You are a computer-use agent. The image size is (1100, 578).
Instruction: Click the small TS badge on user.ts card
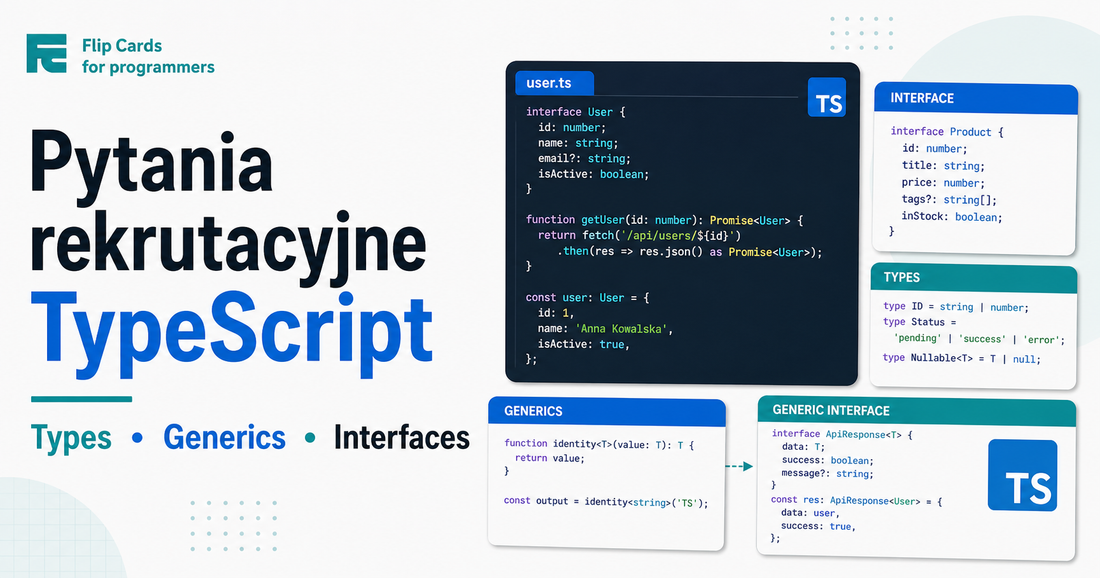click(x=826, y=97)
